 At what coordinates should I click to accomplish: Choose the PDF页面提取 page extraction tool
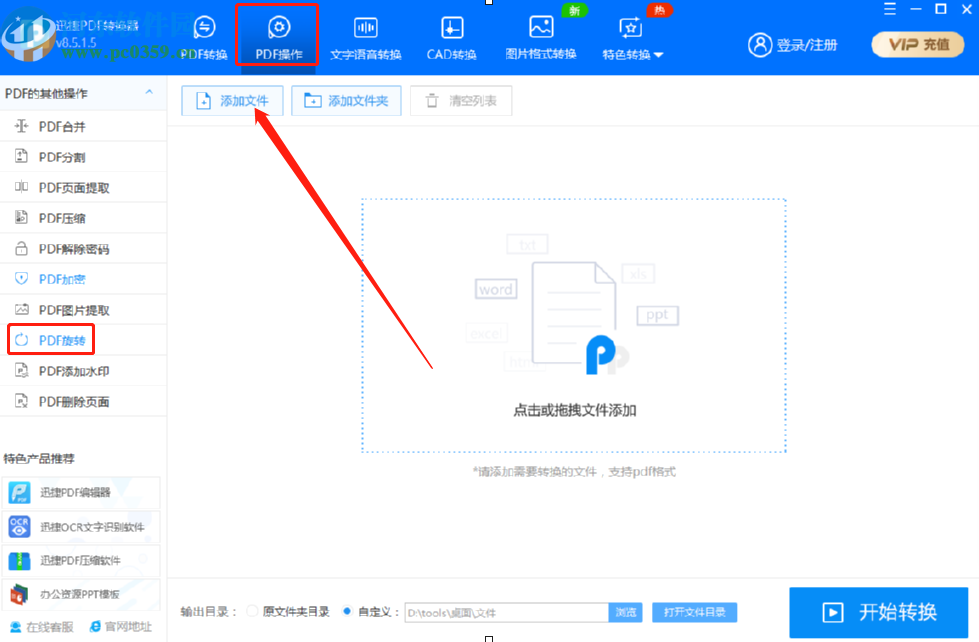[70, 187]
